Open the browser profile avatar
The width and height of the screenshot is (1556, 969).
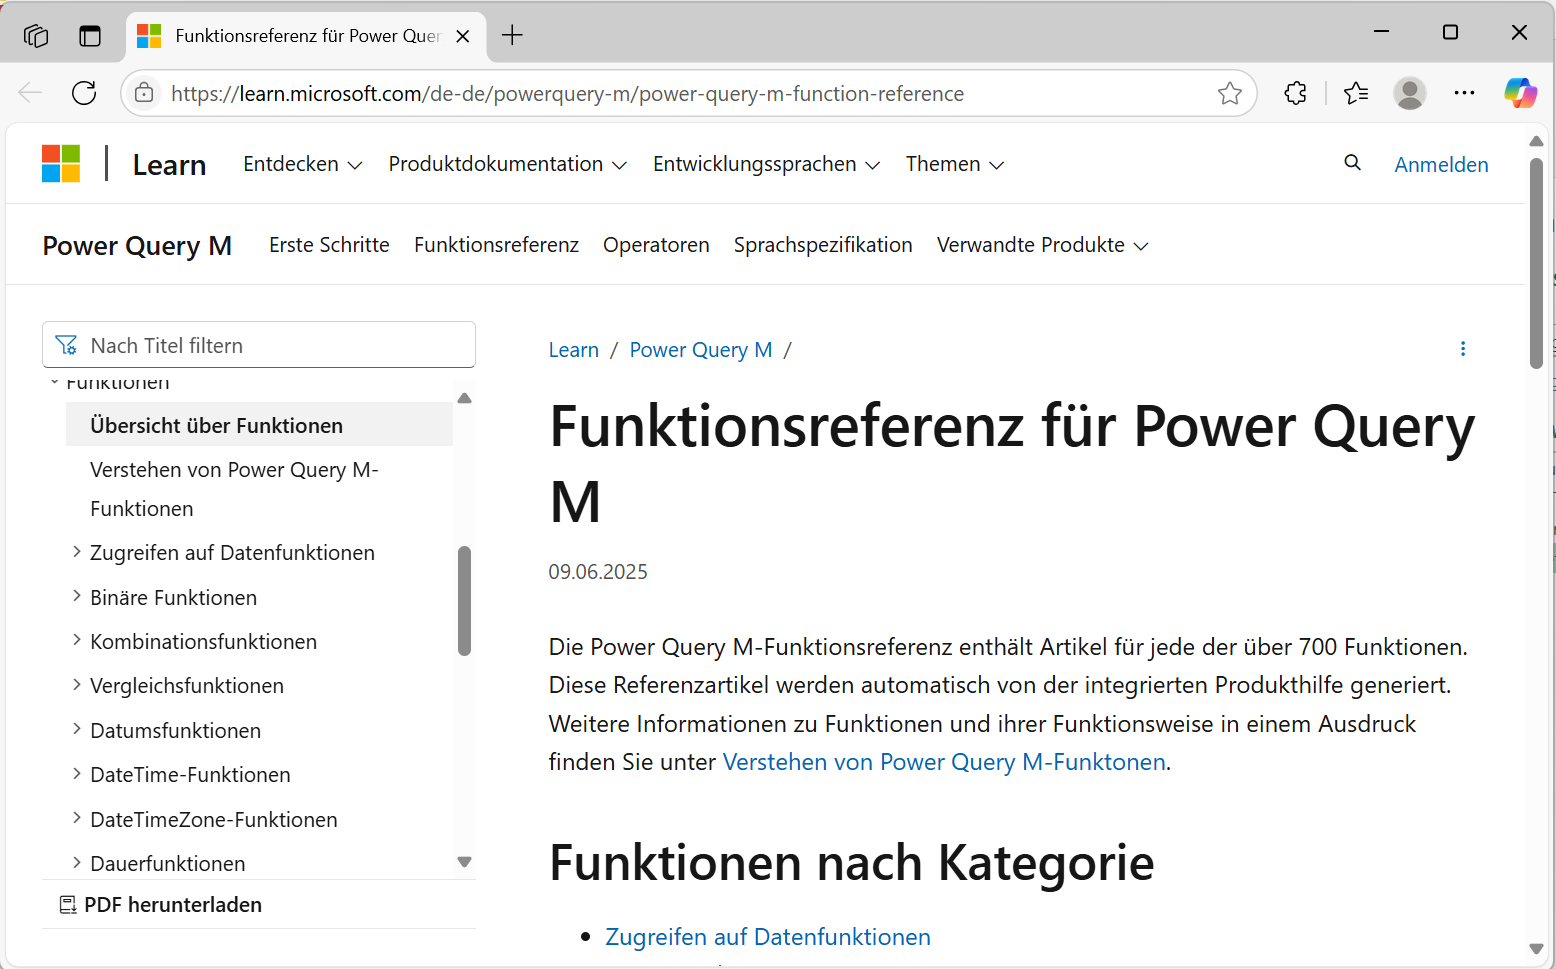(x=1410, y=93)
